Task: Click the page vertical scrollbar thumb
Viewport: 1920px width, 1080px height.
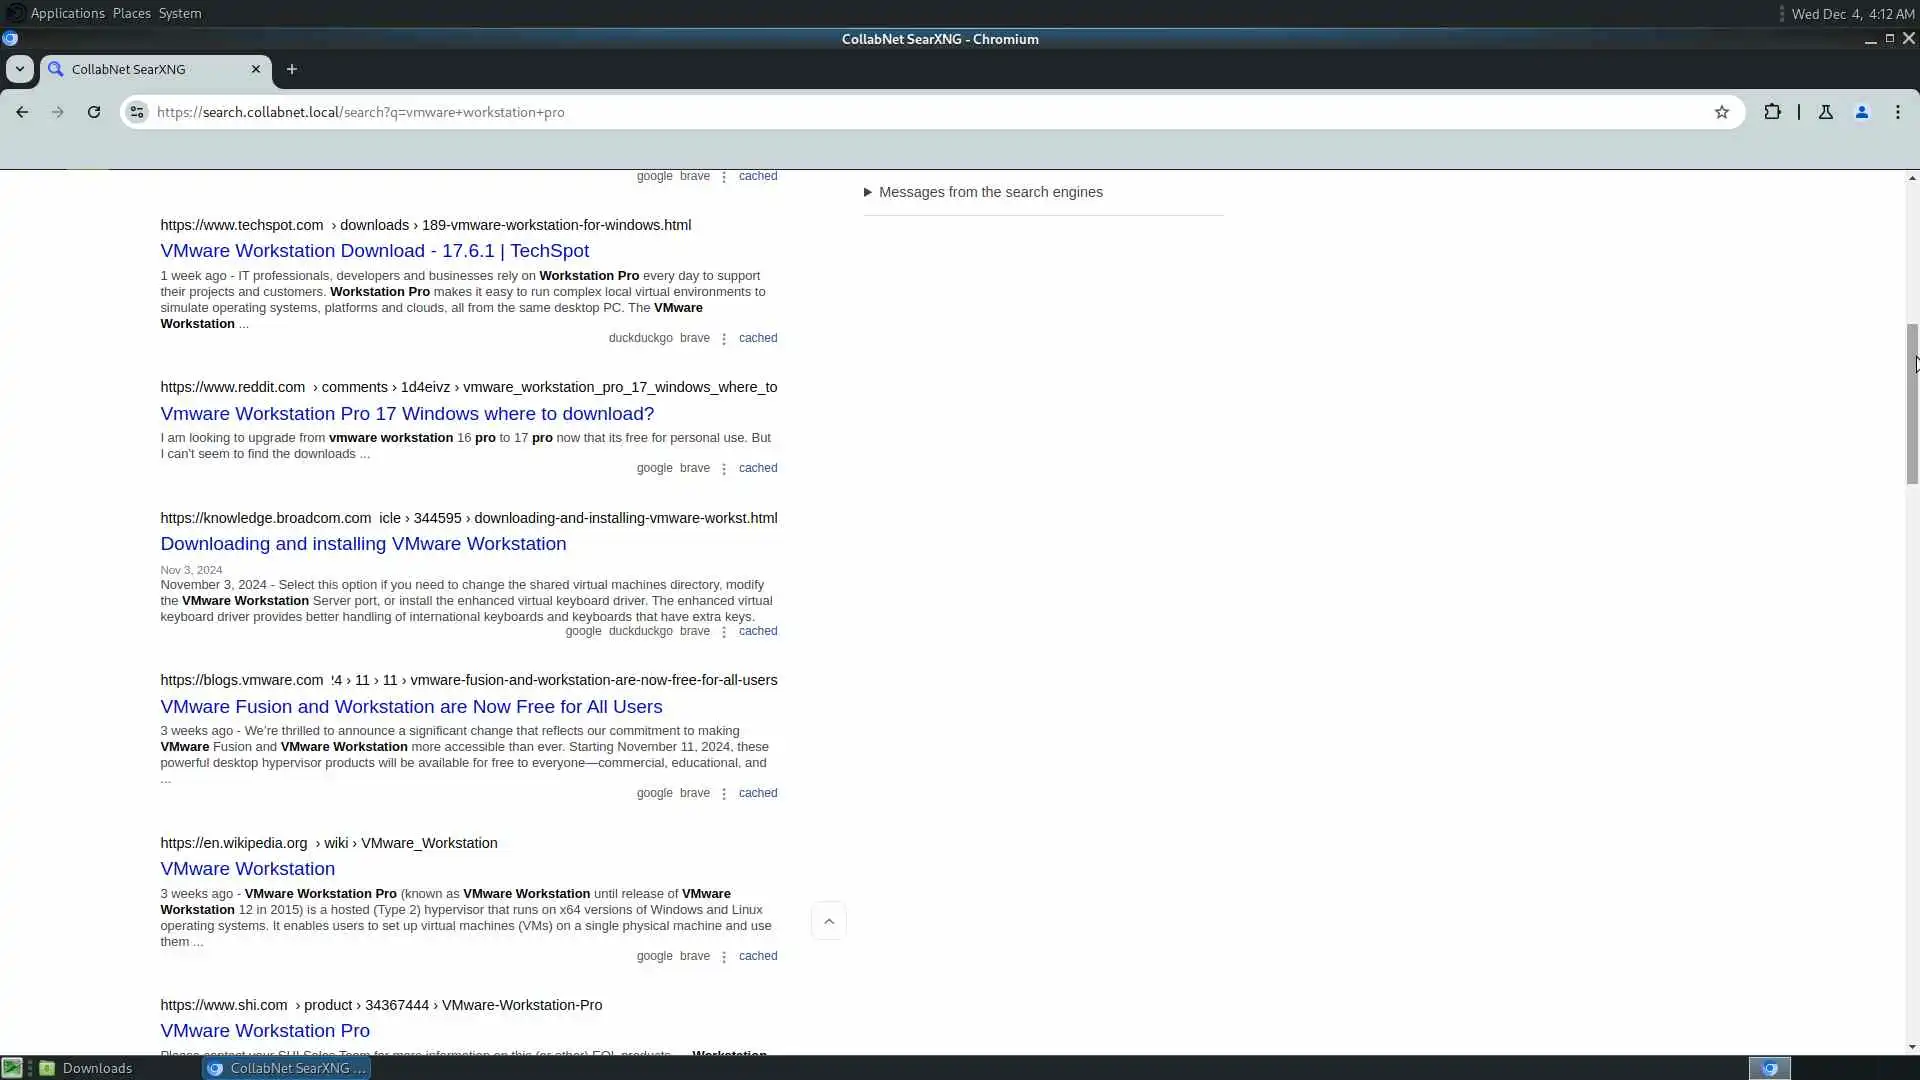Action: pos(1911,404)
